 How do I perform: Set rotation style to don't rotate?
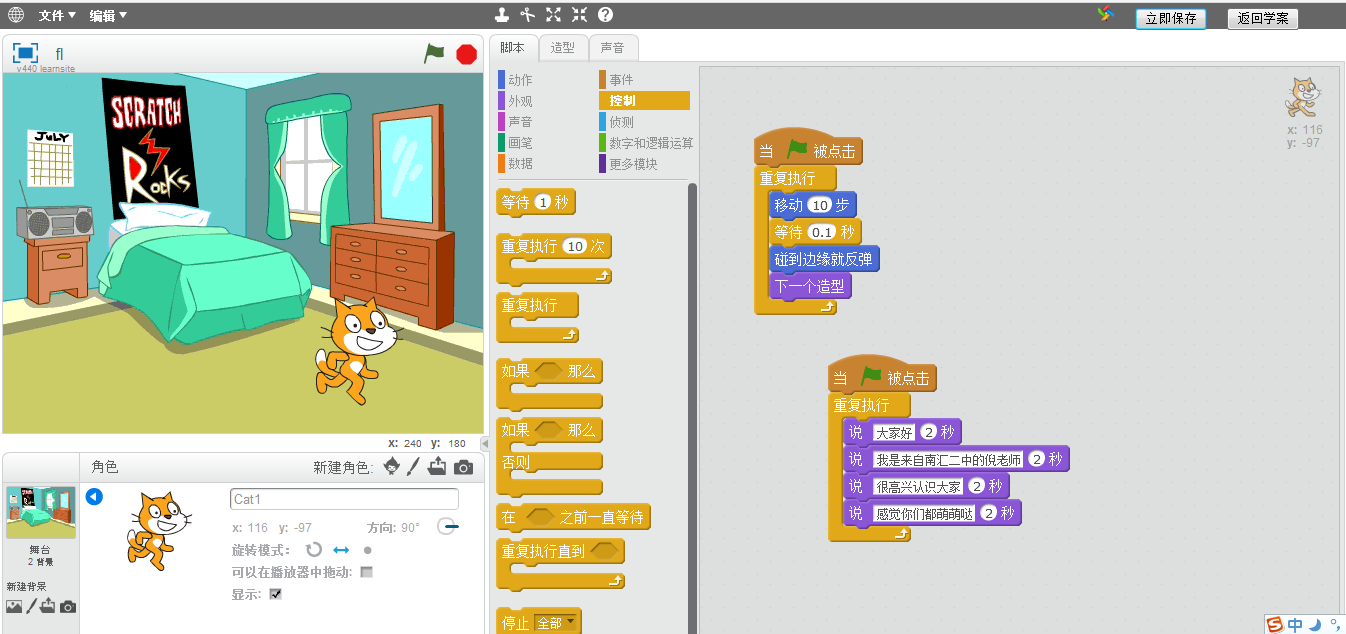click(367, 550)
